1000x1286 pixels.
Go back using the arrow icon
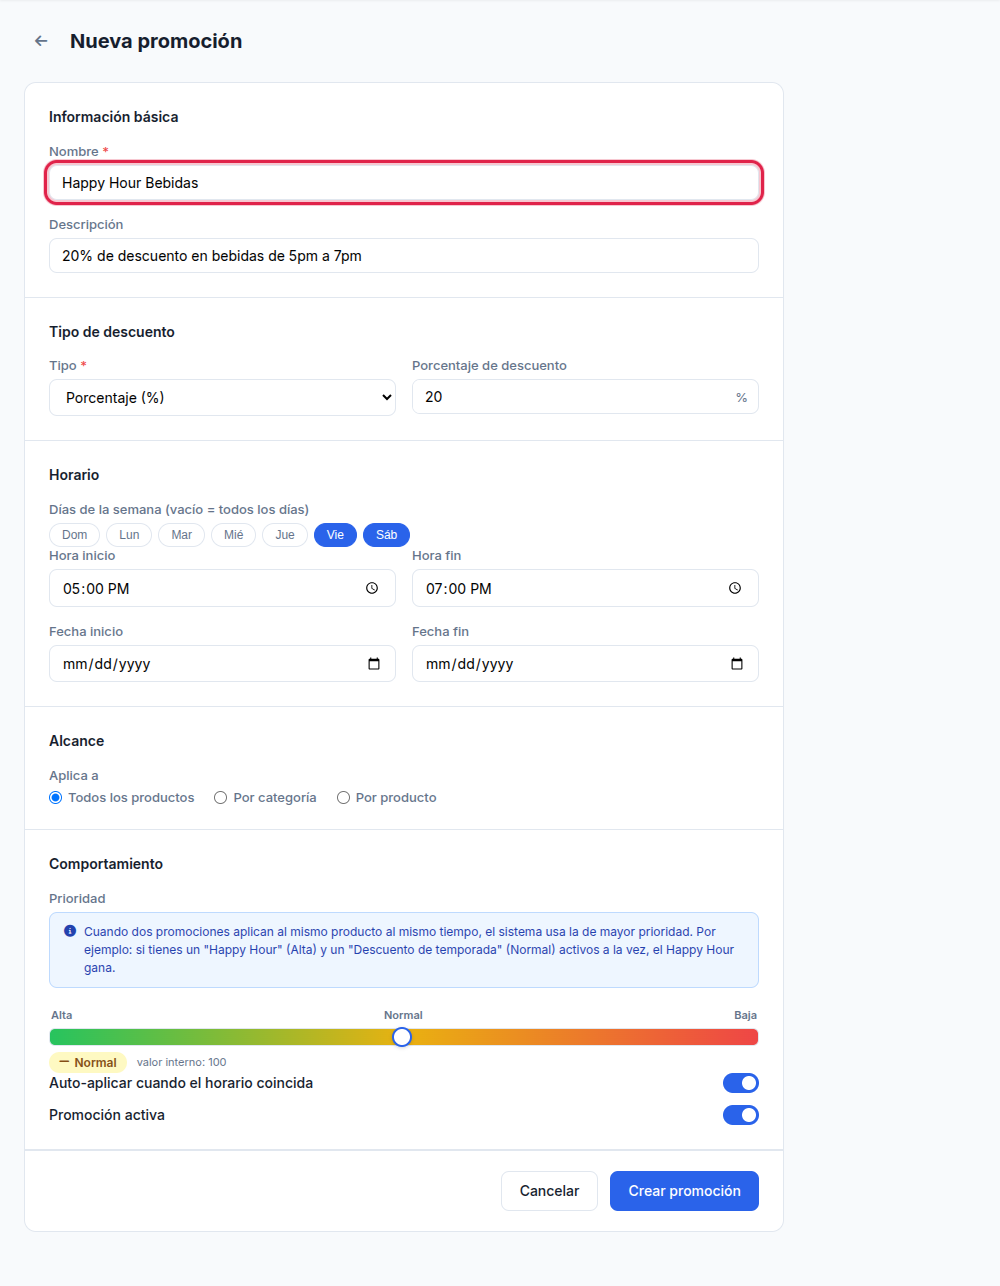click(41, 41)
